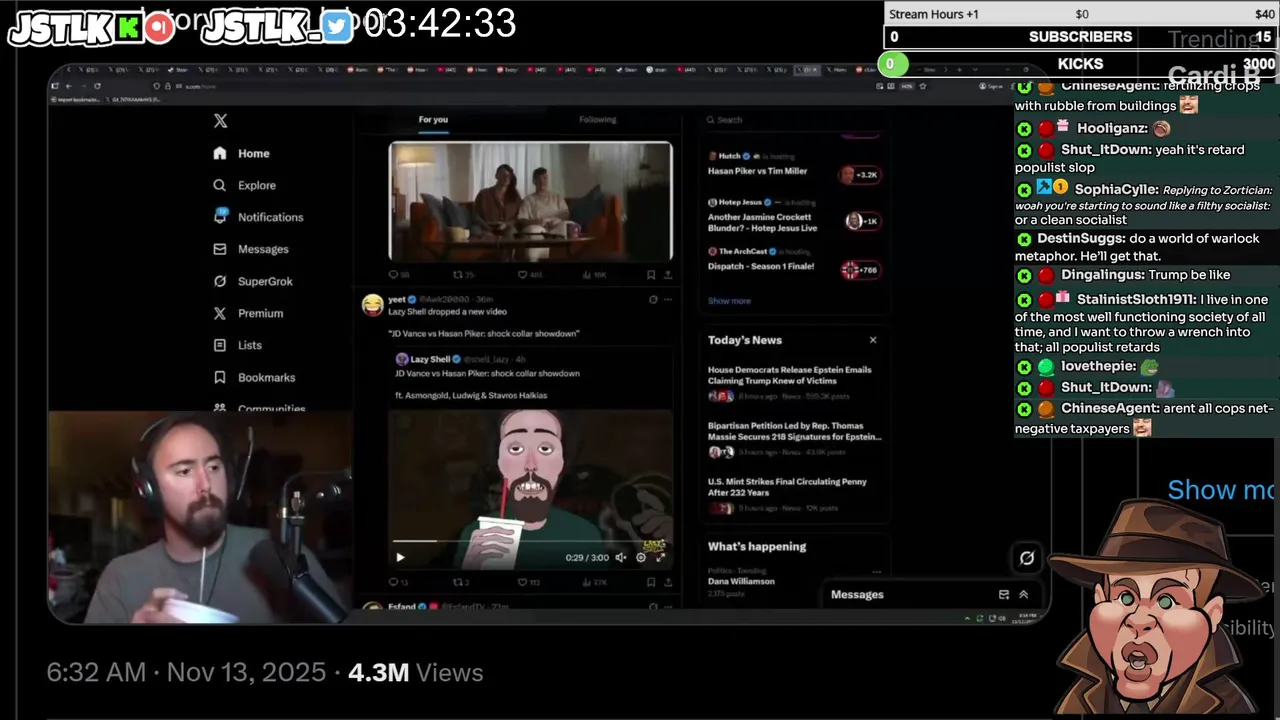View analytics of Lazy Shell video post
Screen dimensions: 1280x720
594,582
